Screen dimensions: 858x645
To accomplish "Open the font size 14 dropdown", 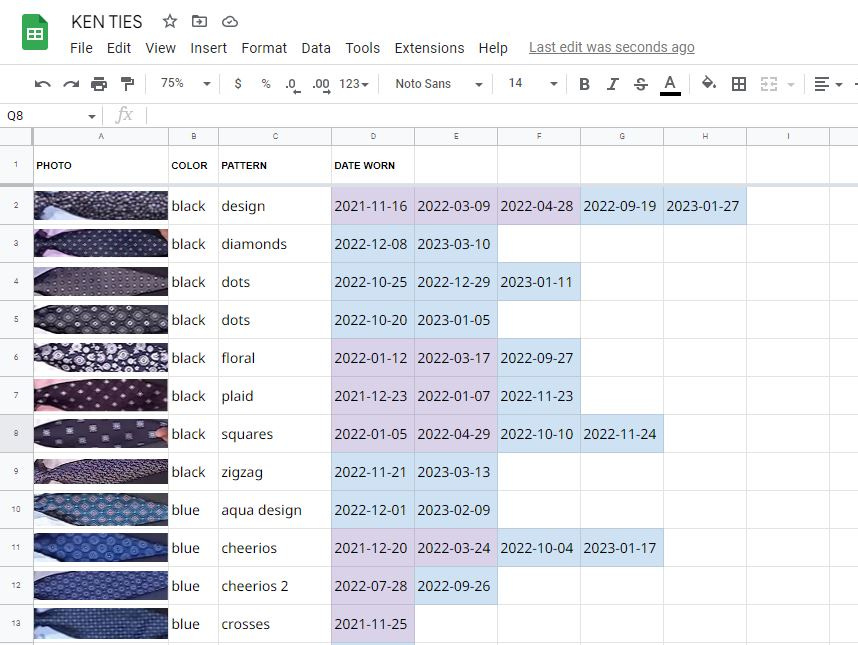I will pyautogui.click(x=532, y=84).
